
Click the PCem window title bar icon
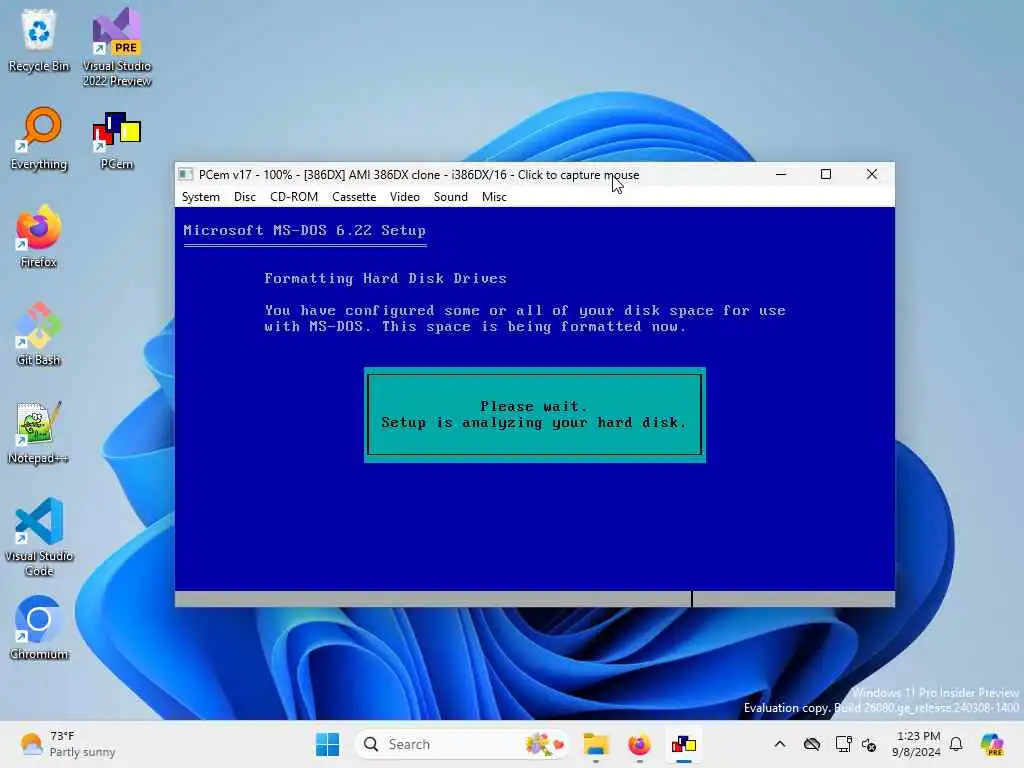pos(185,174)
